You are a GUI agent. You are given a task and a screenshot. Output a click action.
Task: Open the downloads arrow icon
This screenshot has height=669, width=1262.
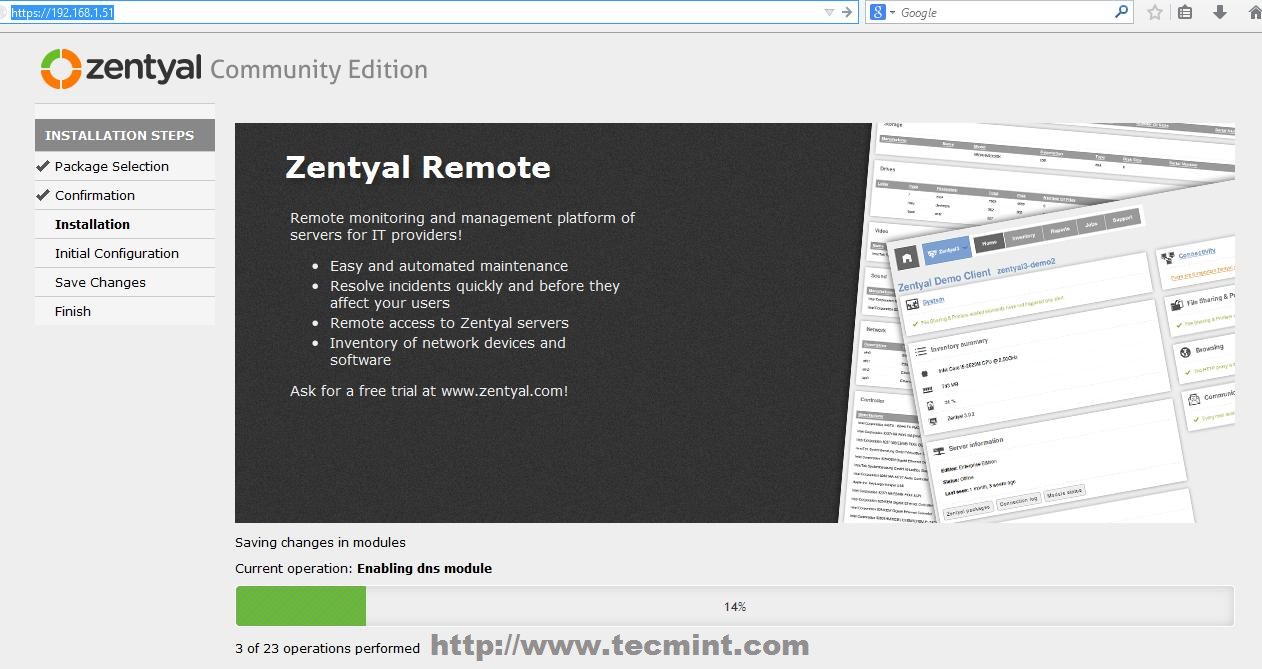pos(1220,12)
